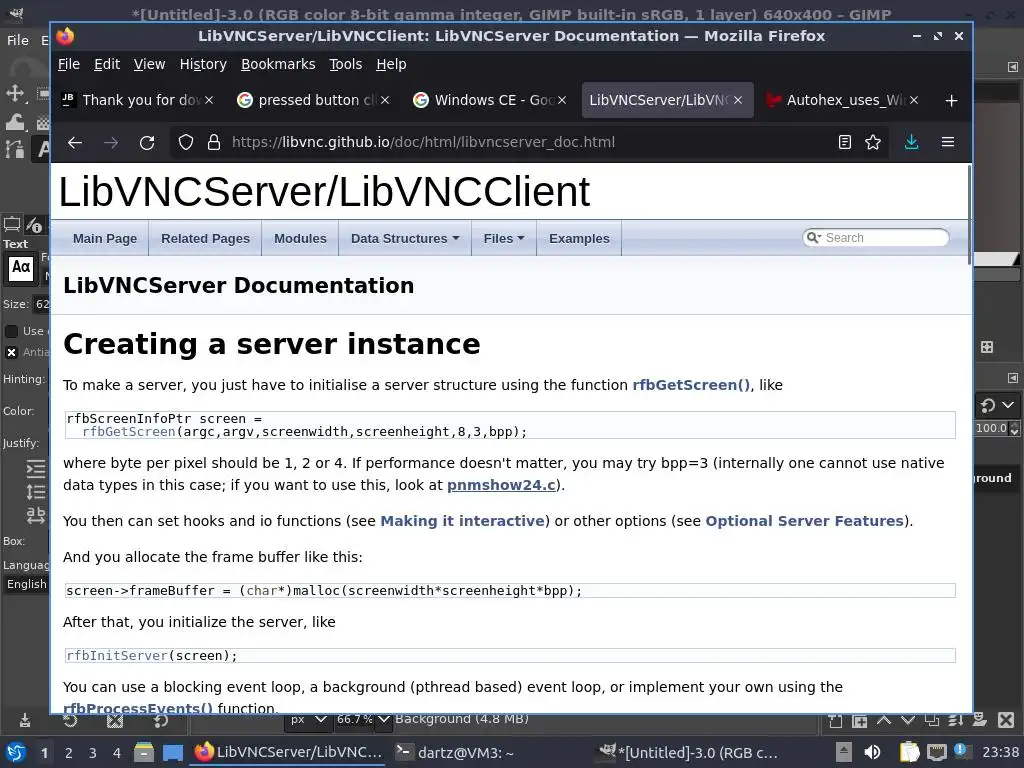Click the letter spacing icon in GIMP

click(x=35, y=515)
